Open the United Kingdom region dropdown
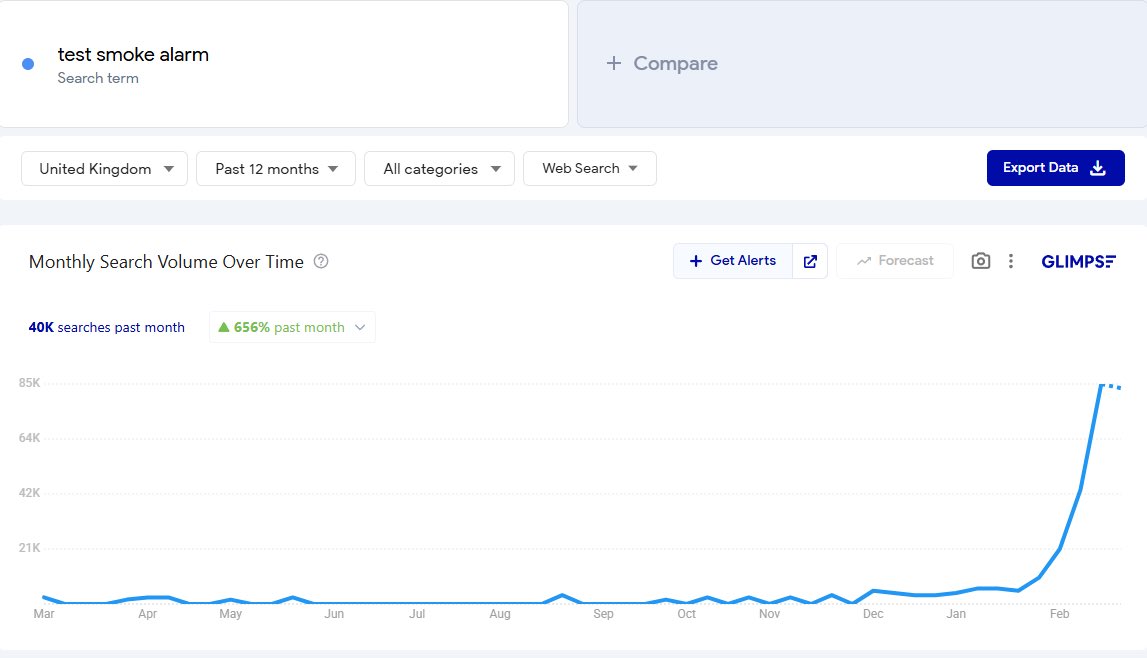Screen dimensions: 1147x658 coord(105,169)
